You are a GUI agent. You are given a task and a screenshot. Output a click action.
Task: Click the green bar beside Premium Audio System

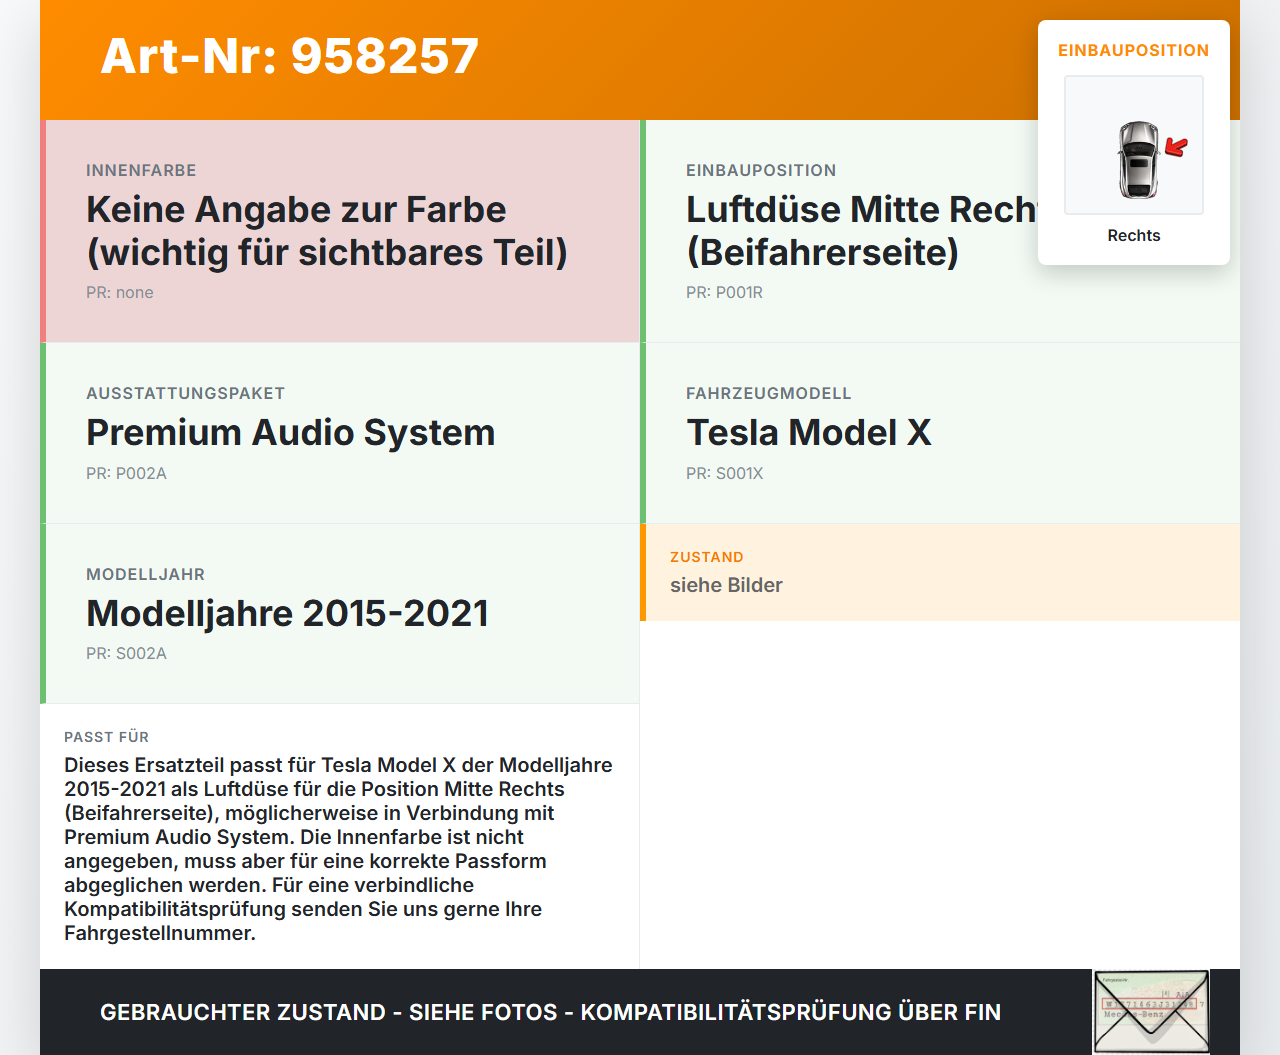pyautogui.click(x=43, y=432)
